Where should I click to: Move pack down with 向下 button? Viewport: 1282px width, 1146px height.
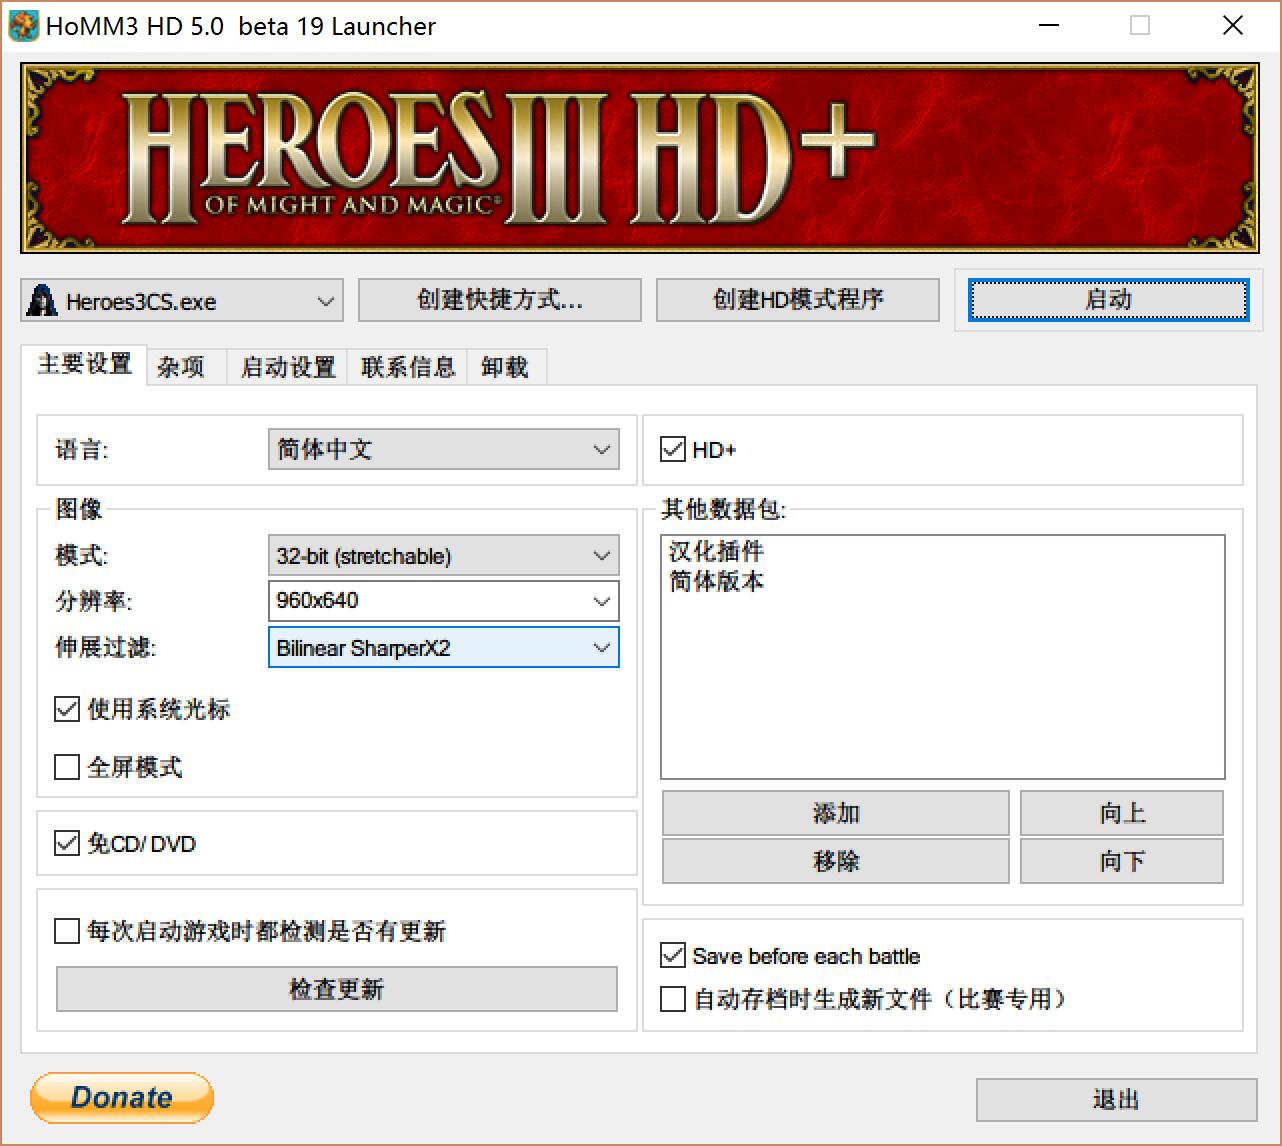click(x=1122, y=861)
